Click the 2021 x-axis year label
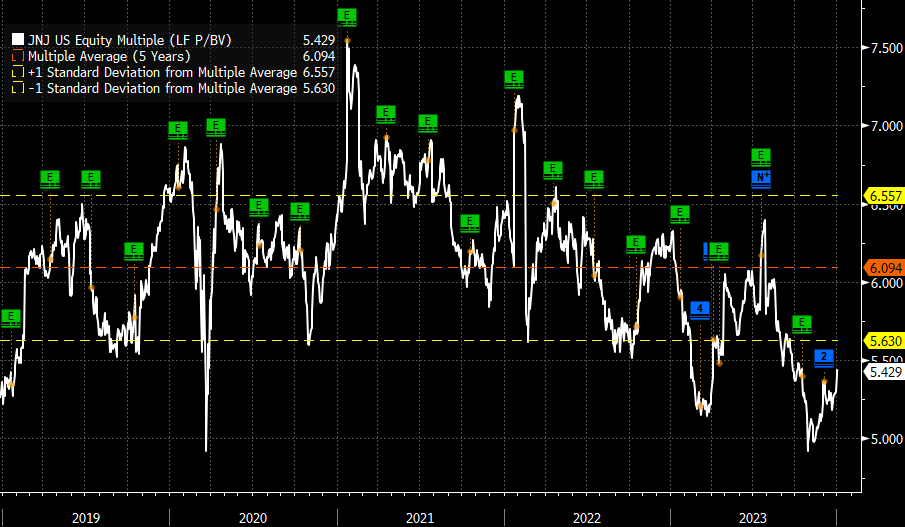Screen dimensions: 905x527 pos(420,518)
